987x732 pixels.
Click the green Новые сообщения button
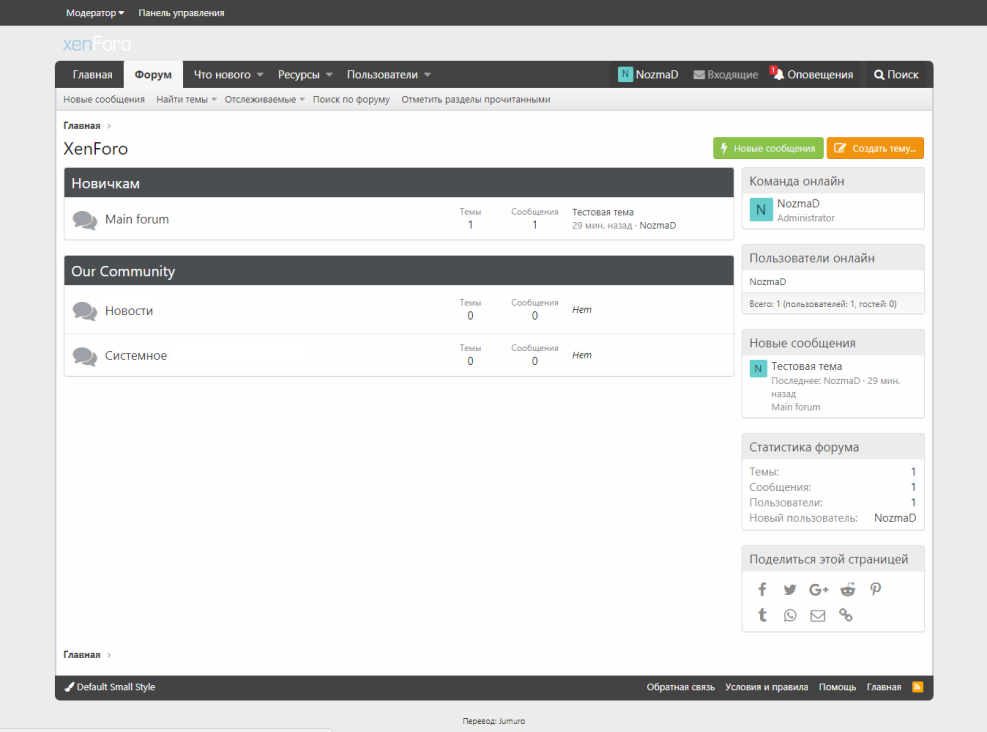tap(768, 148)
